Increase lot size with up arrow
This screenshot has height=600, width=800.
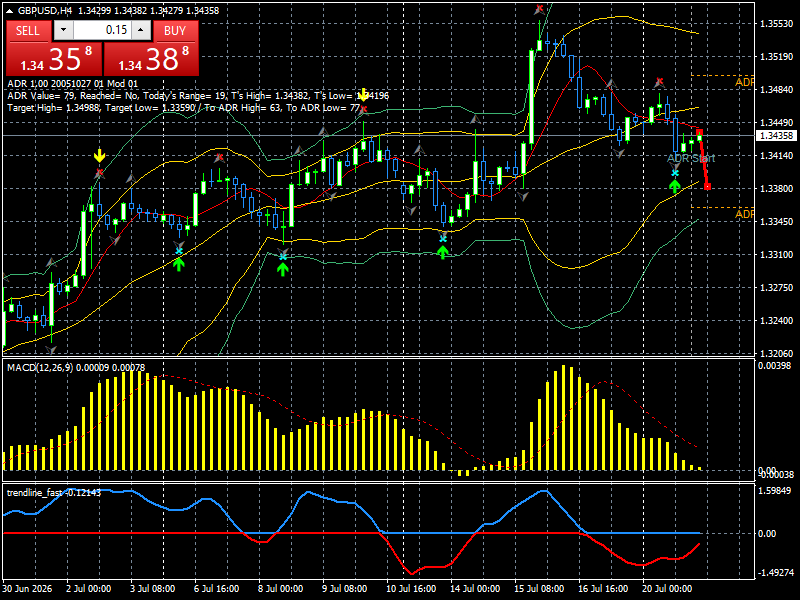[x=141, y=30]
